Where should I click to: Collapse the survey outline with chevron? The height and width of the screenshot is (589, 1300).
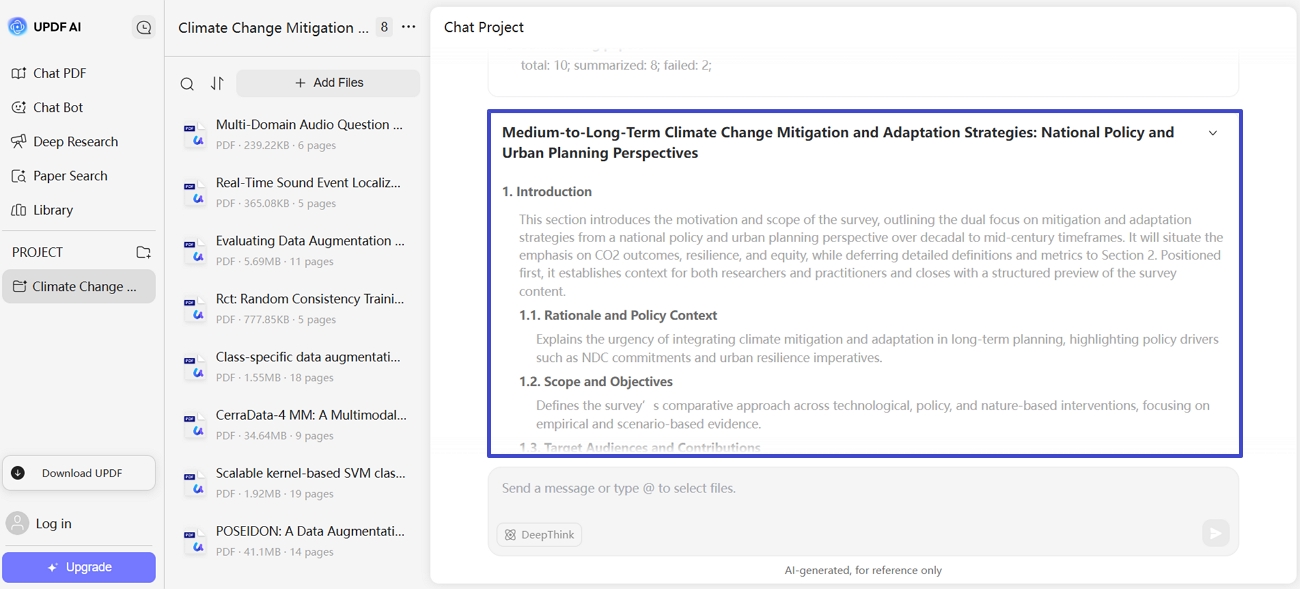point(1213,133)
